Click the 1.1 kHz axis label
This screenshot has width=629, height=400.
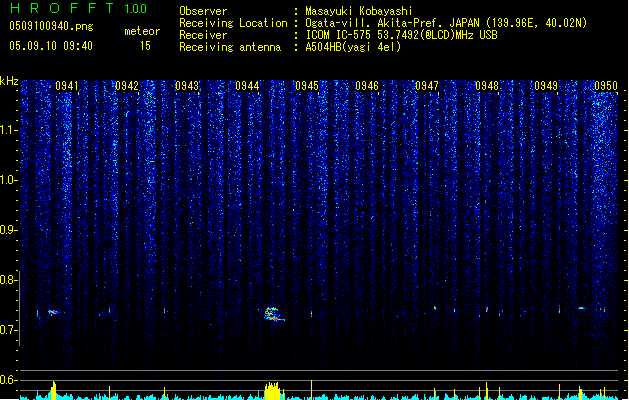click(9, 130)
